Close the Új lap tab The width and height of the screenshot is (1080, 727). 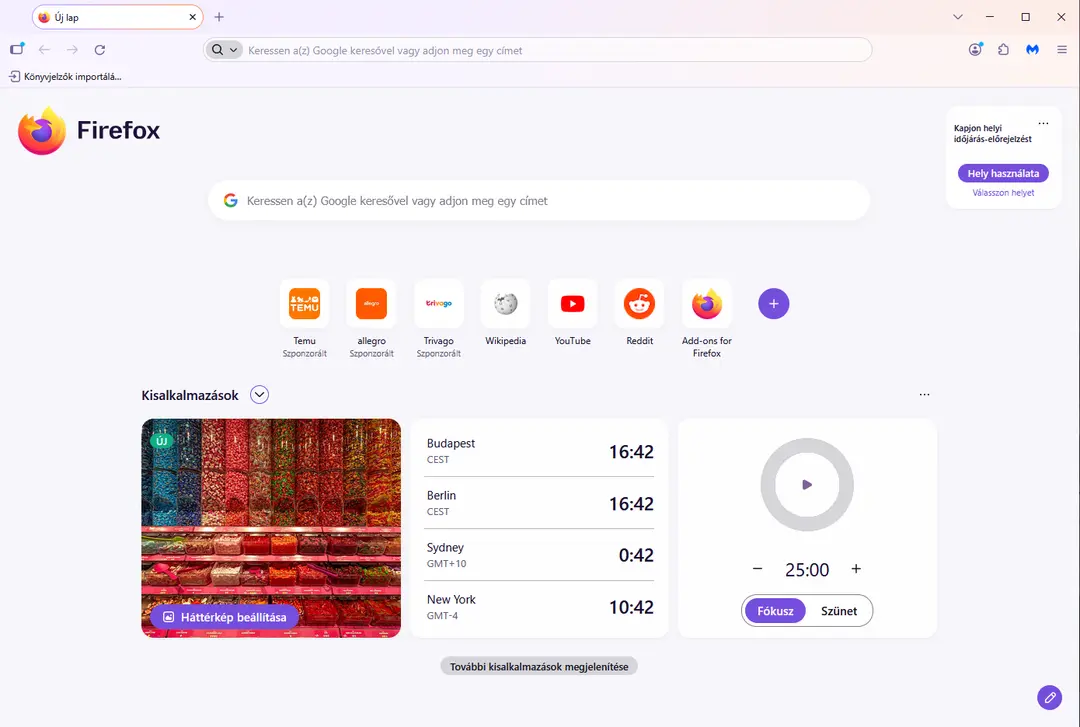[192, 17]
